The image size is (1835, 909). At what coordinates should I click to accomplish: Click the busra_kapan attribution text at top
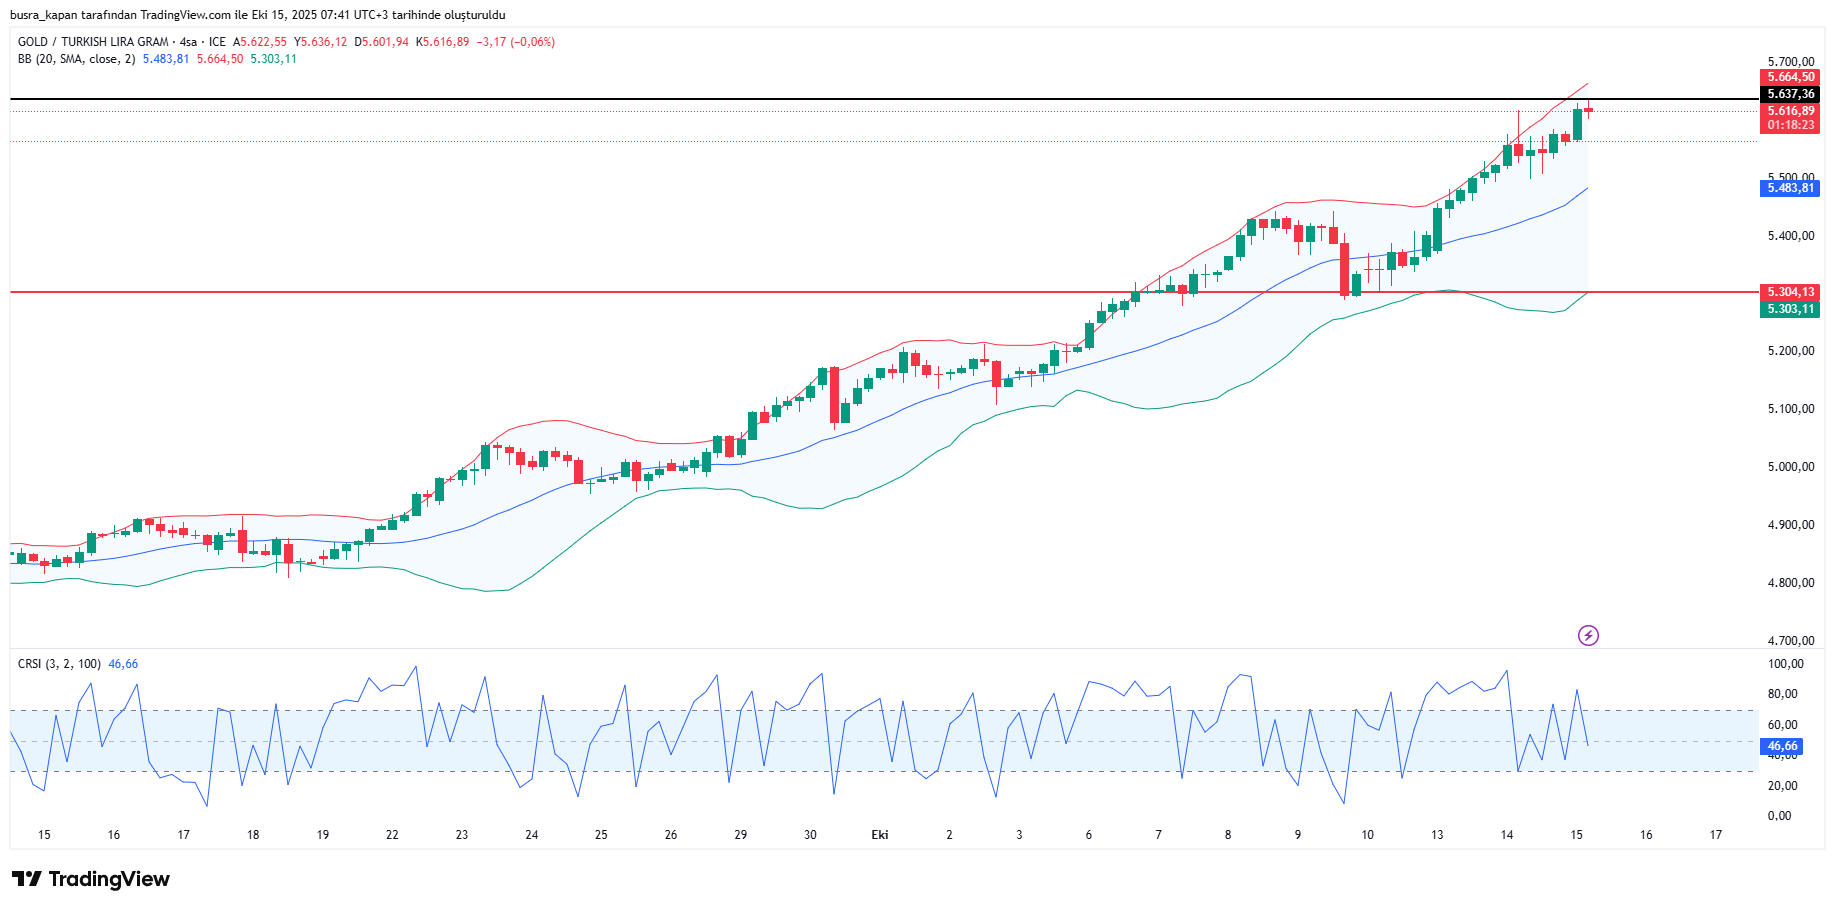(x=257, y=15)
